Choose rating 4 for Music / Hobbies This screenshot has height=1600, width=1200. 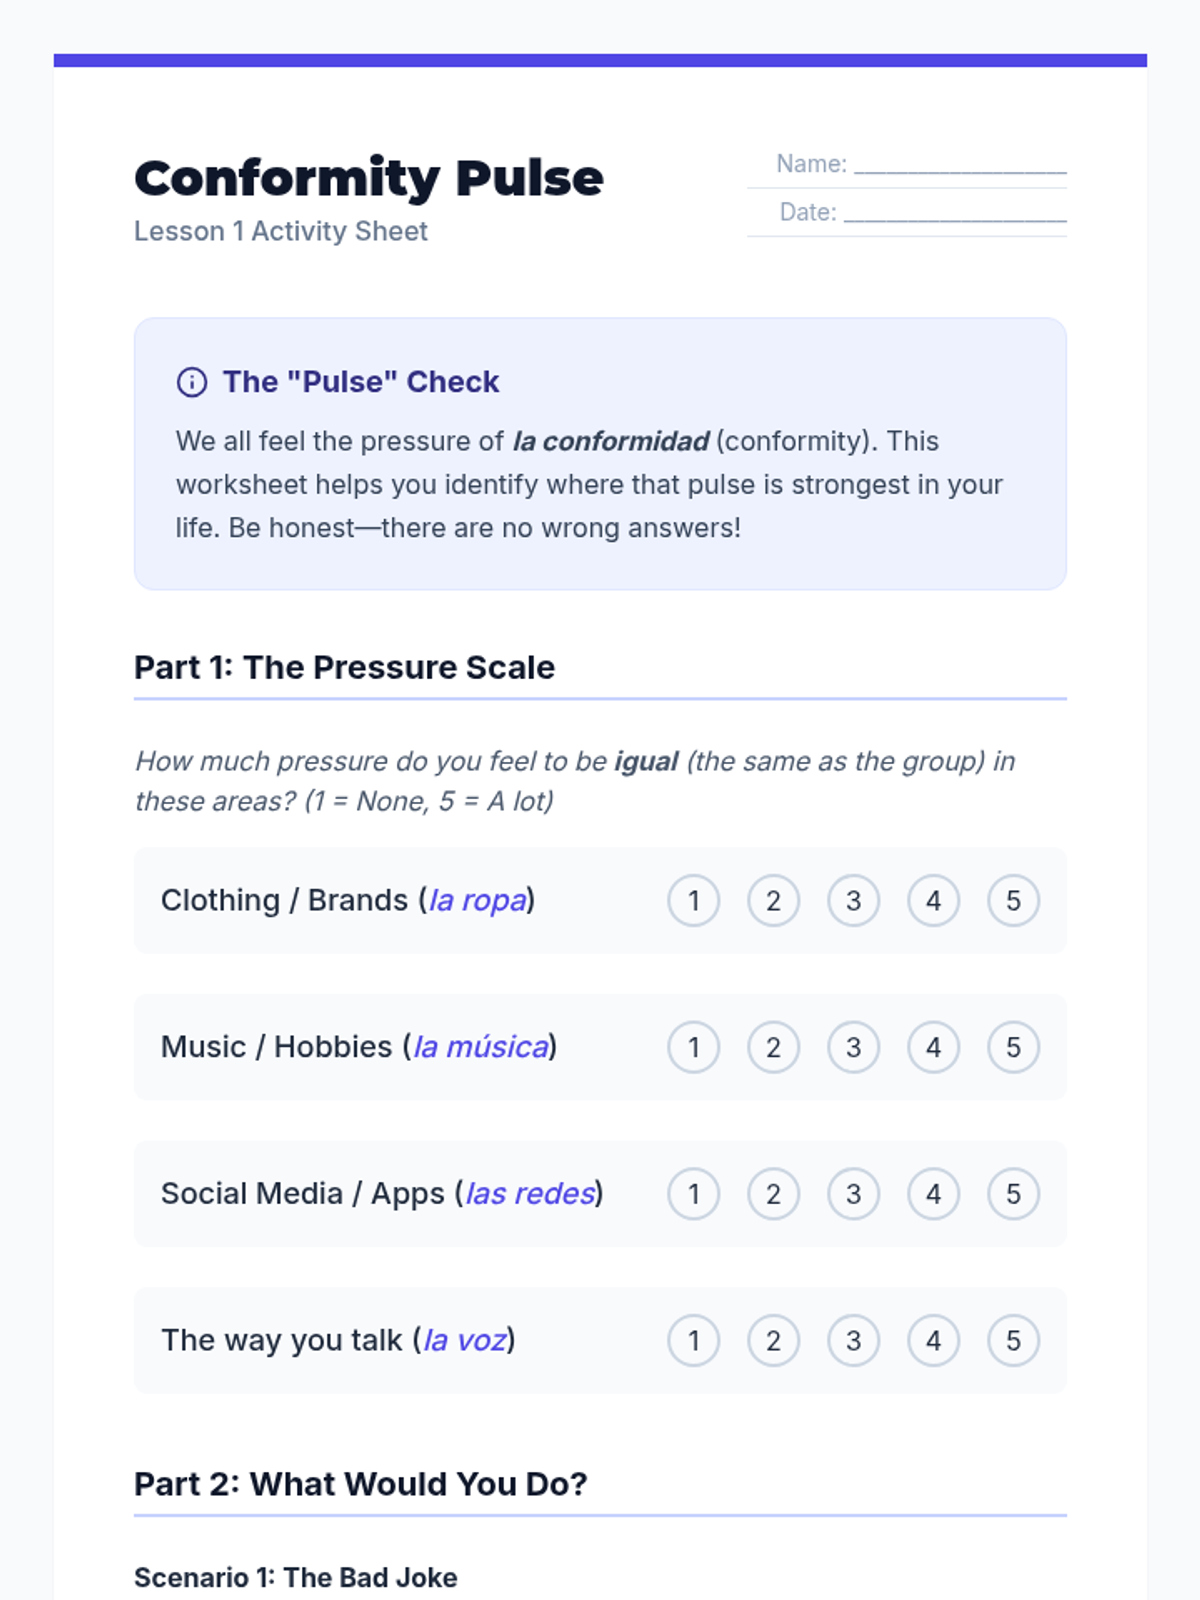click(933, 1047)
